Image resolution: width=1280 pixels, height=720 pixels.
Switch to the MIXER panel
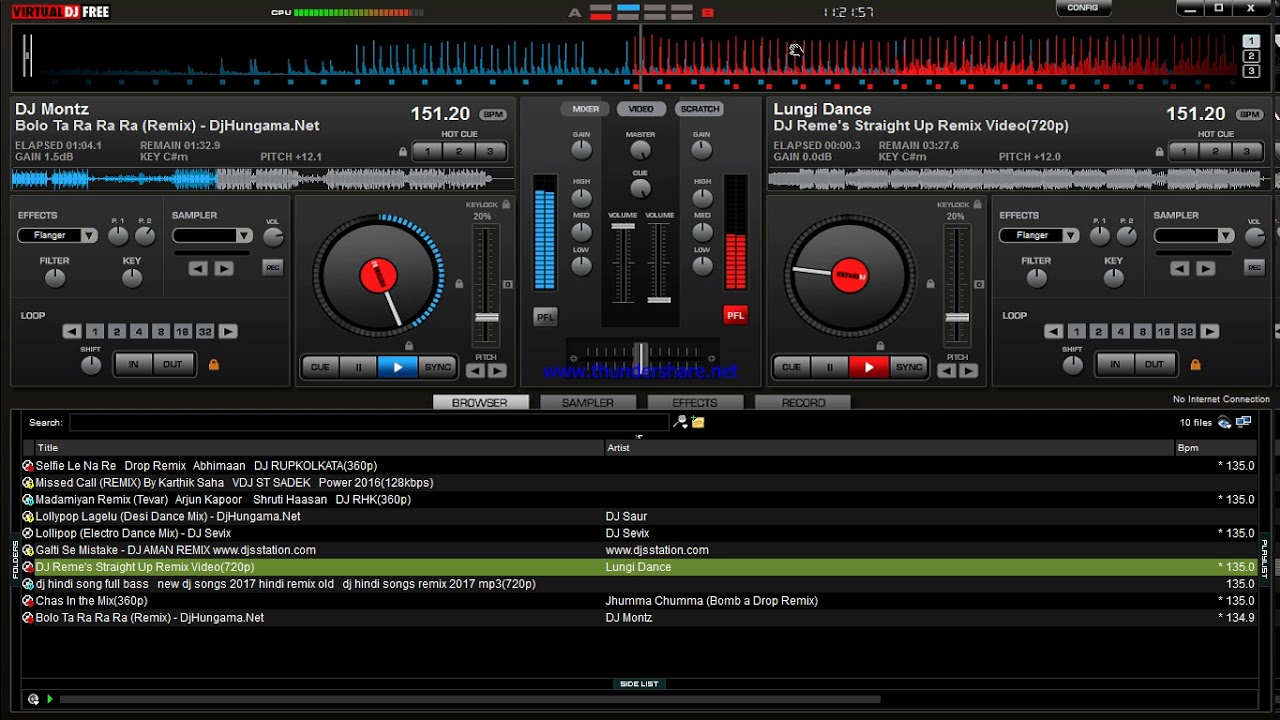[x=586, y=109]
